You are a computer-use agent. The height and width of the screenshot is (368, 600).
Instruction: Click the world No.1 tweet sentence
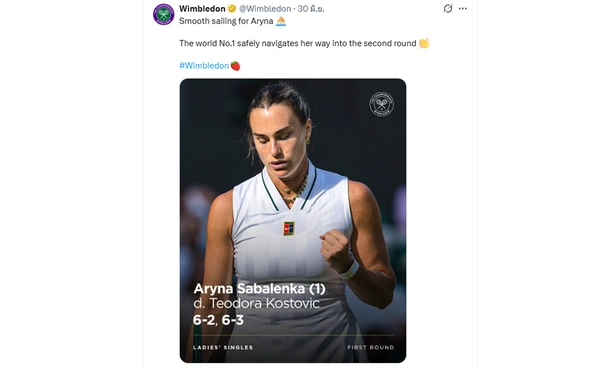click(298, 43)
